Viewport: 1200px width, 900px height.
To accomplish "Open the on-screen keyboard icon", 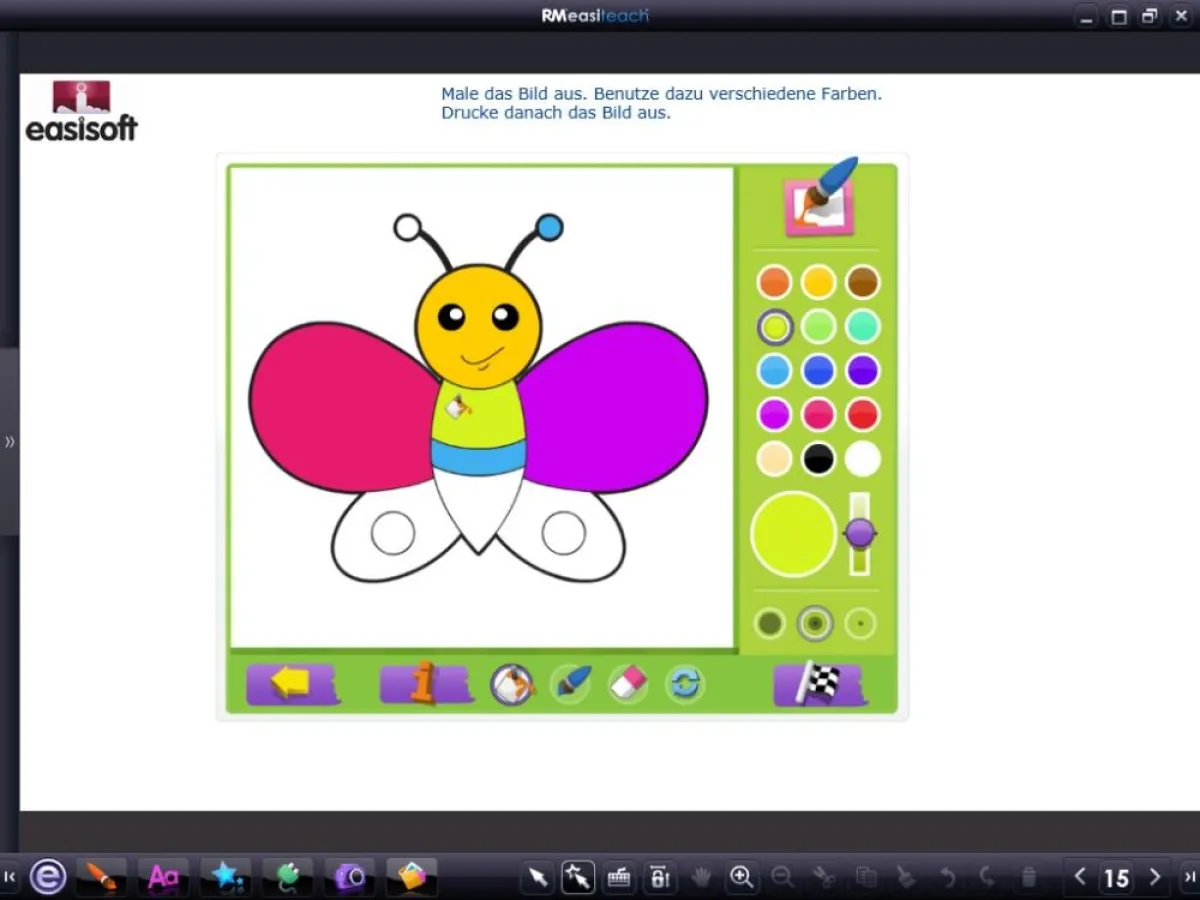I will (619, 877).
